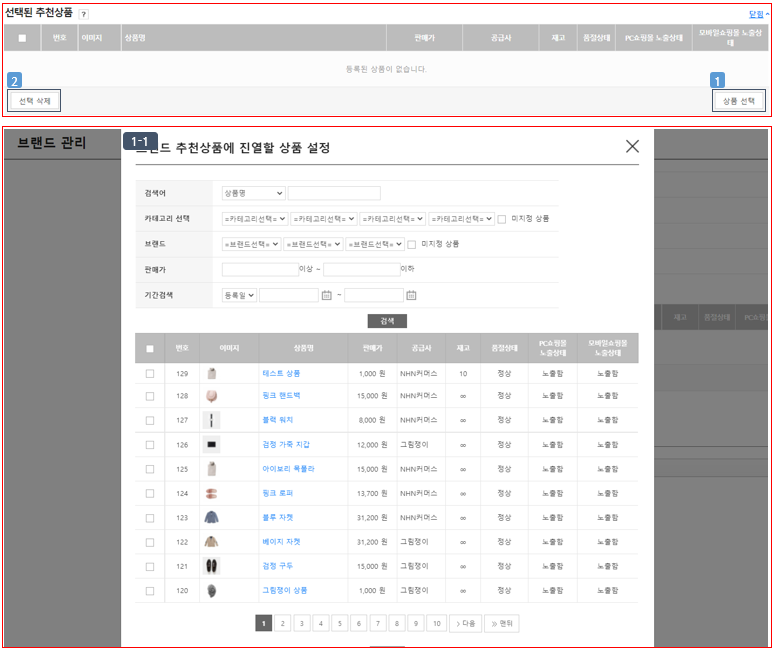Check 미지정 상품 in brand row
Viewport: 775px width, 654px height.
click(412, 244)
